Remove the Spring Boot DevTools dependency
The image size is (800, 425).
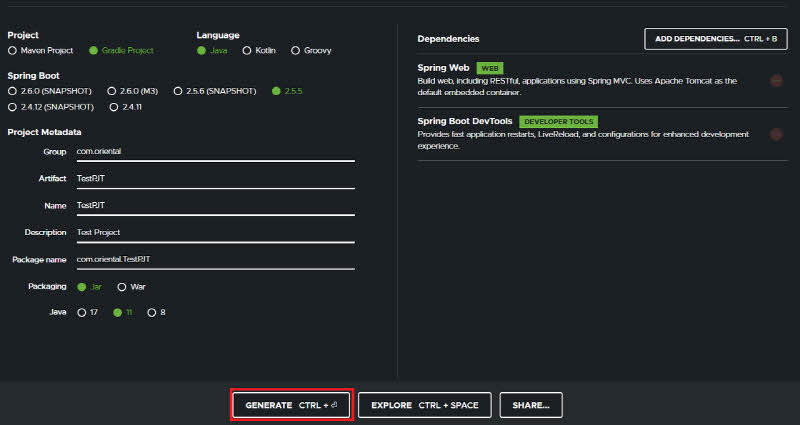(x=776, y=134)
